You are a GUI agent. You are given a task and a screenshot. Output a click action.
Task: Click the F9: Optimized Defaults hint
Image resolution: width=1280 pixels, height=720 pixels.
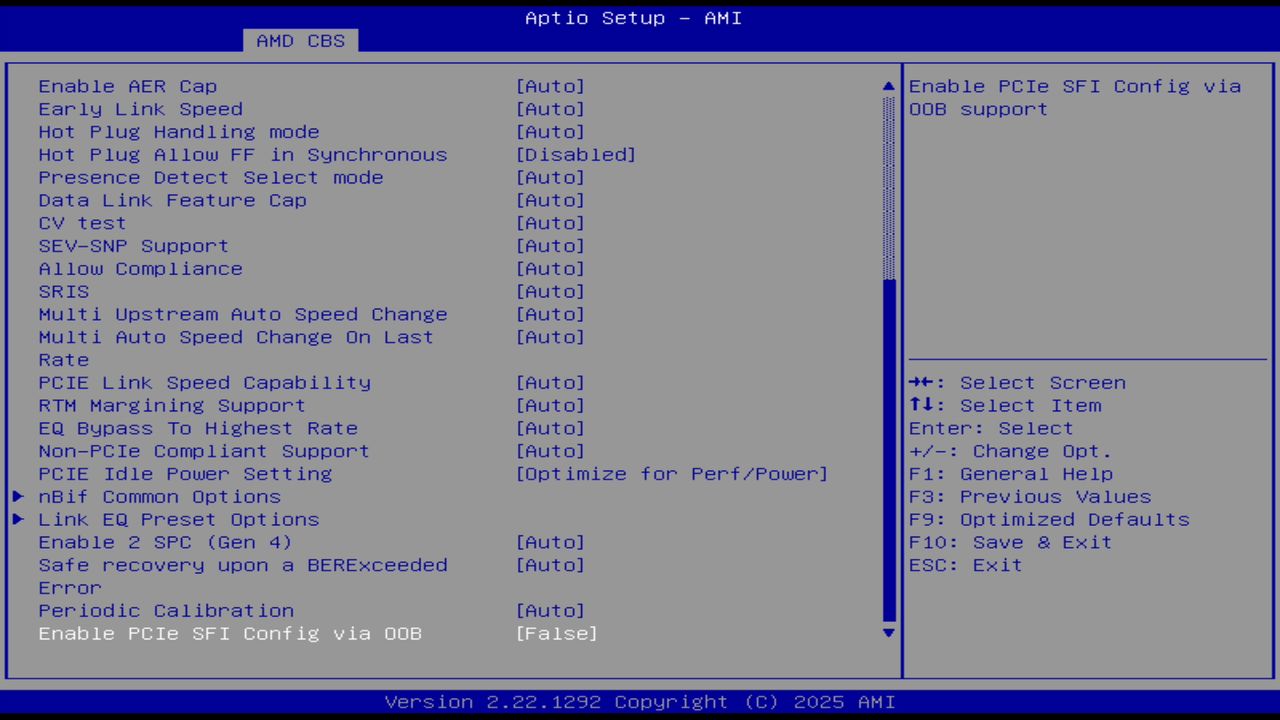[1049, 519]
